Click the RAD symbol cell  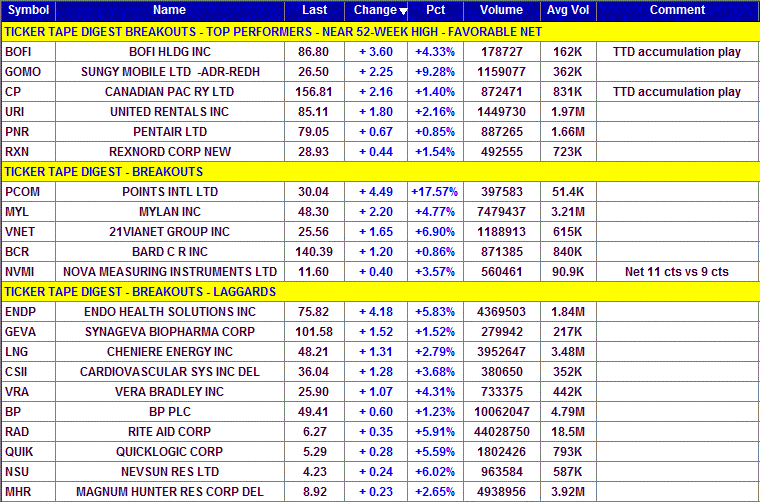tap(28, 432)
